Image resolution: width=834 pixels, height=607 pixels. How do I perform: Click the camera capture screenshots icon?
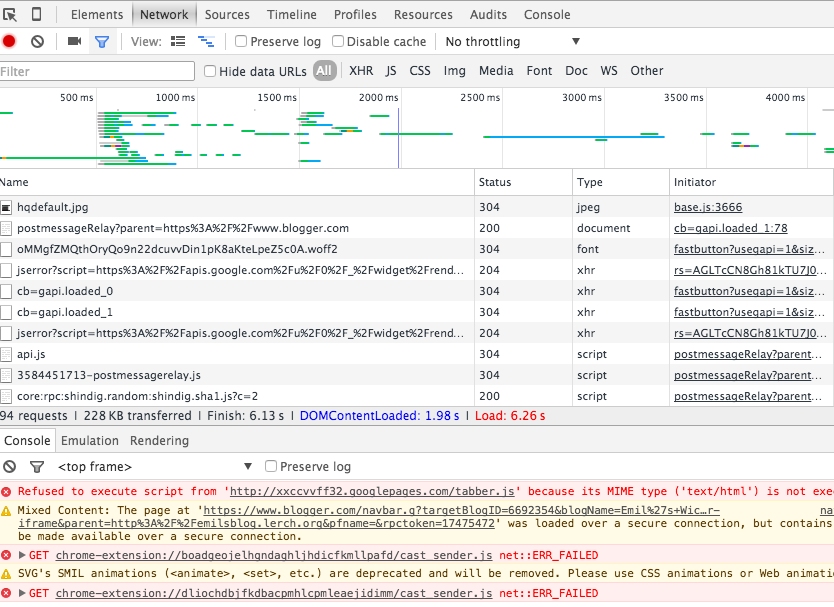pyautogui.click(x=74, y=41)
